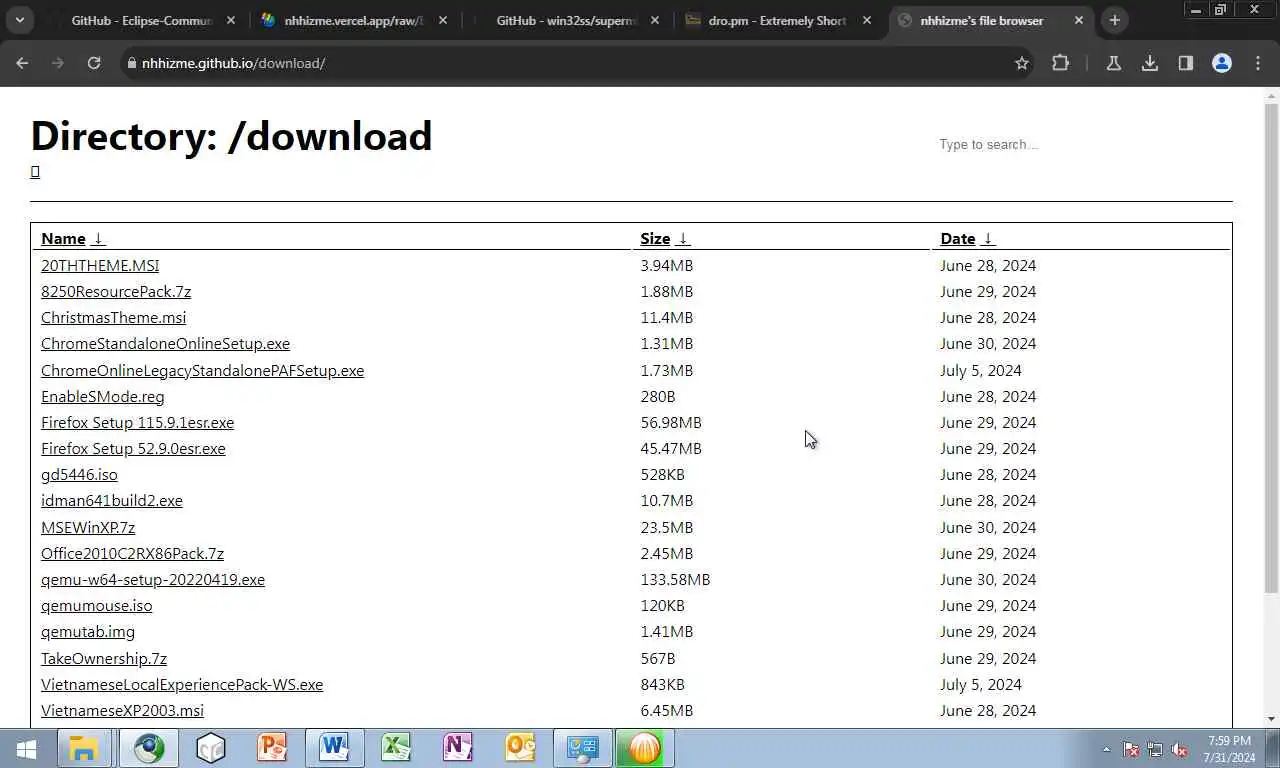Download 8250ResourcePack.7z
1280x768 pixels.
(x=116, y=291)
